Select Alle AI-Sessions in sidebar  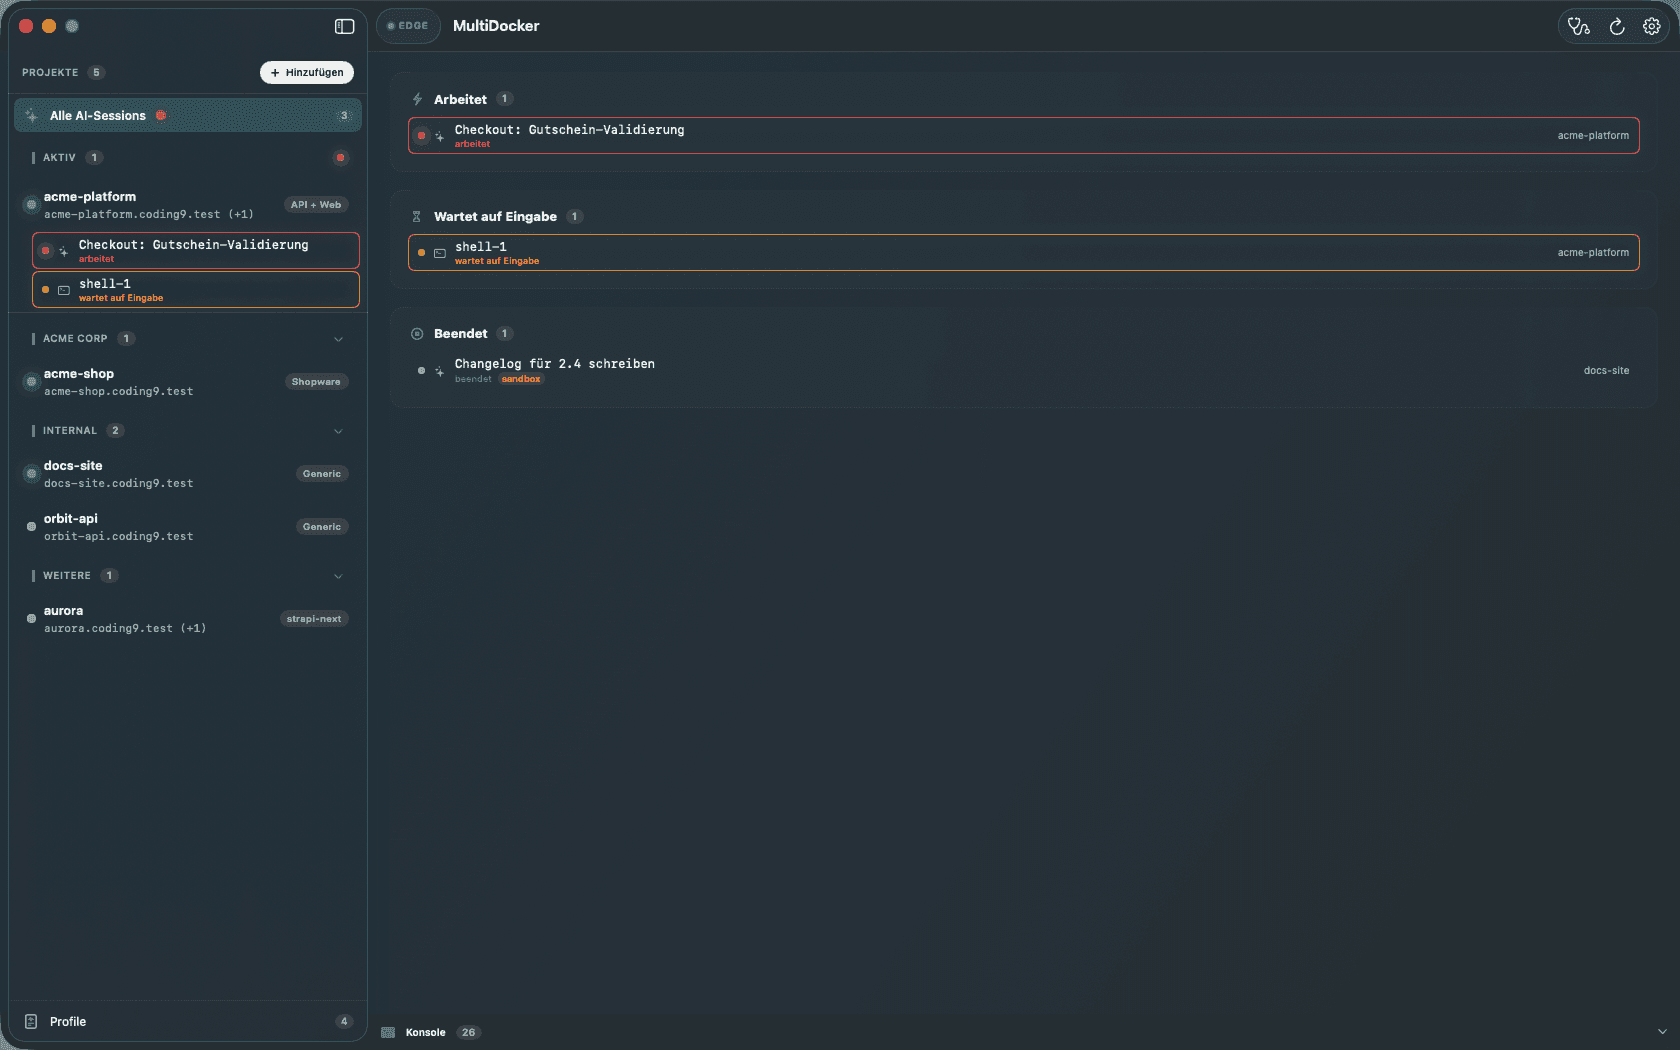click(x=188, y=115)
